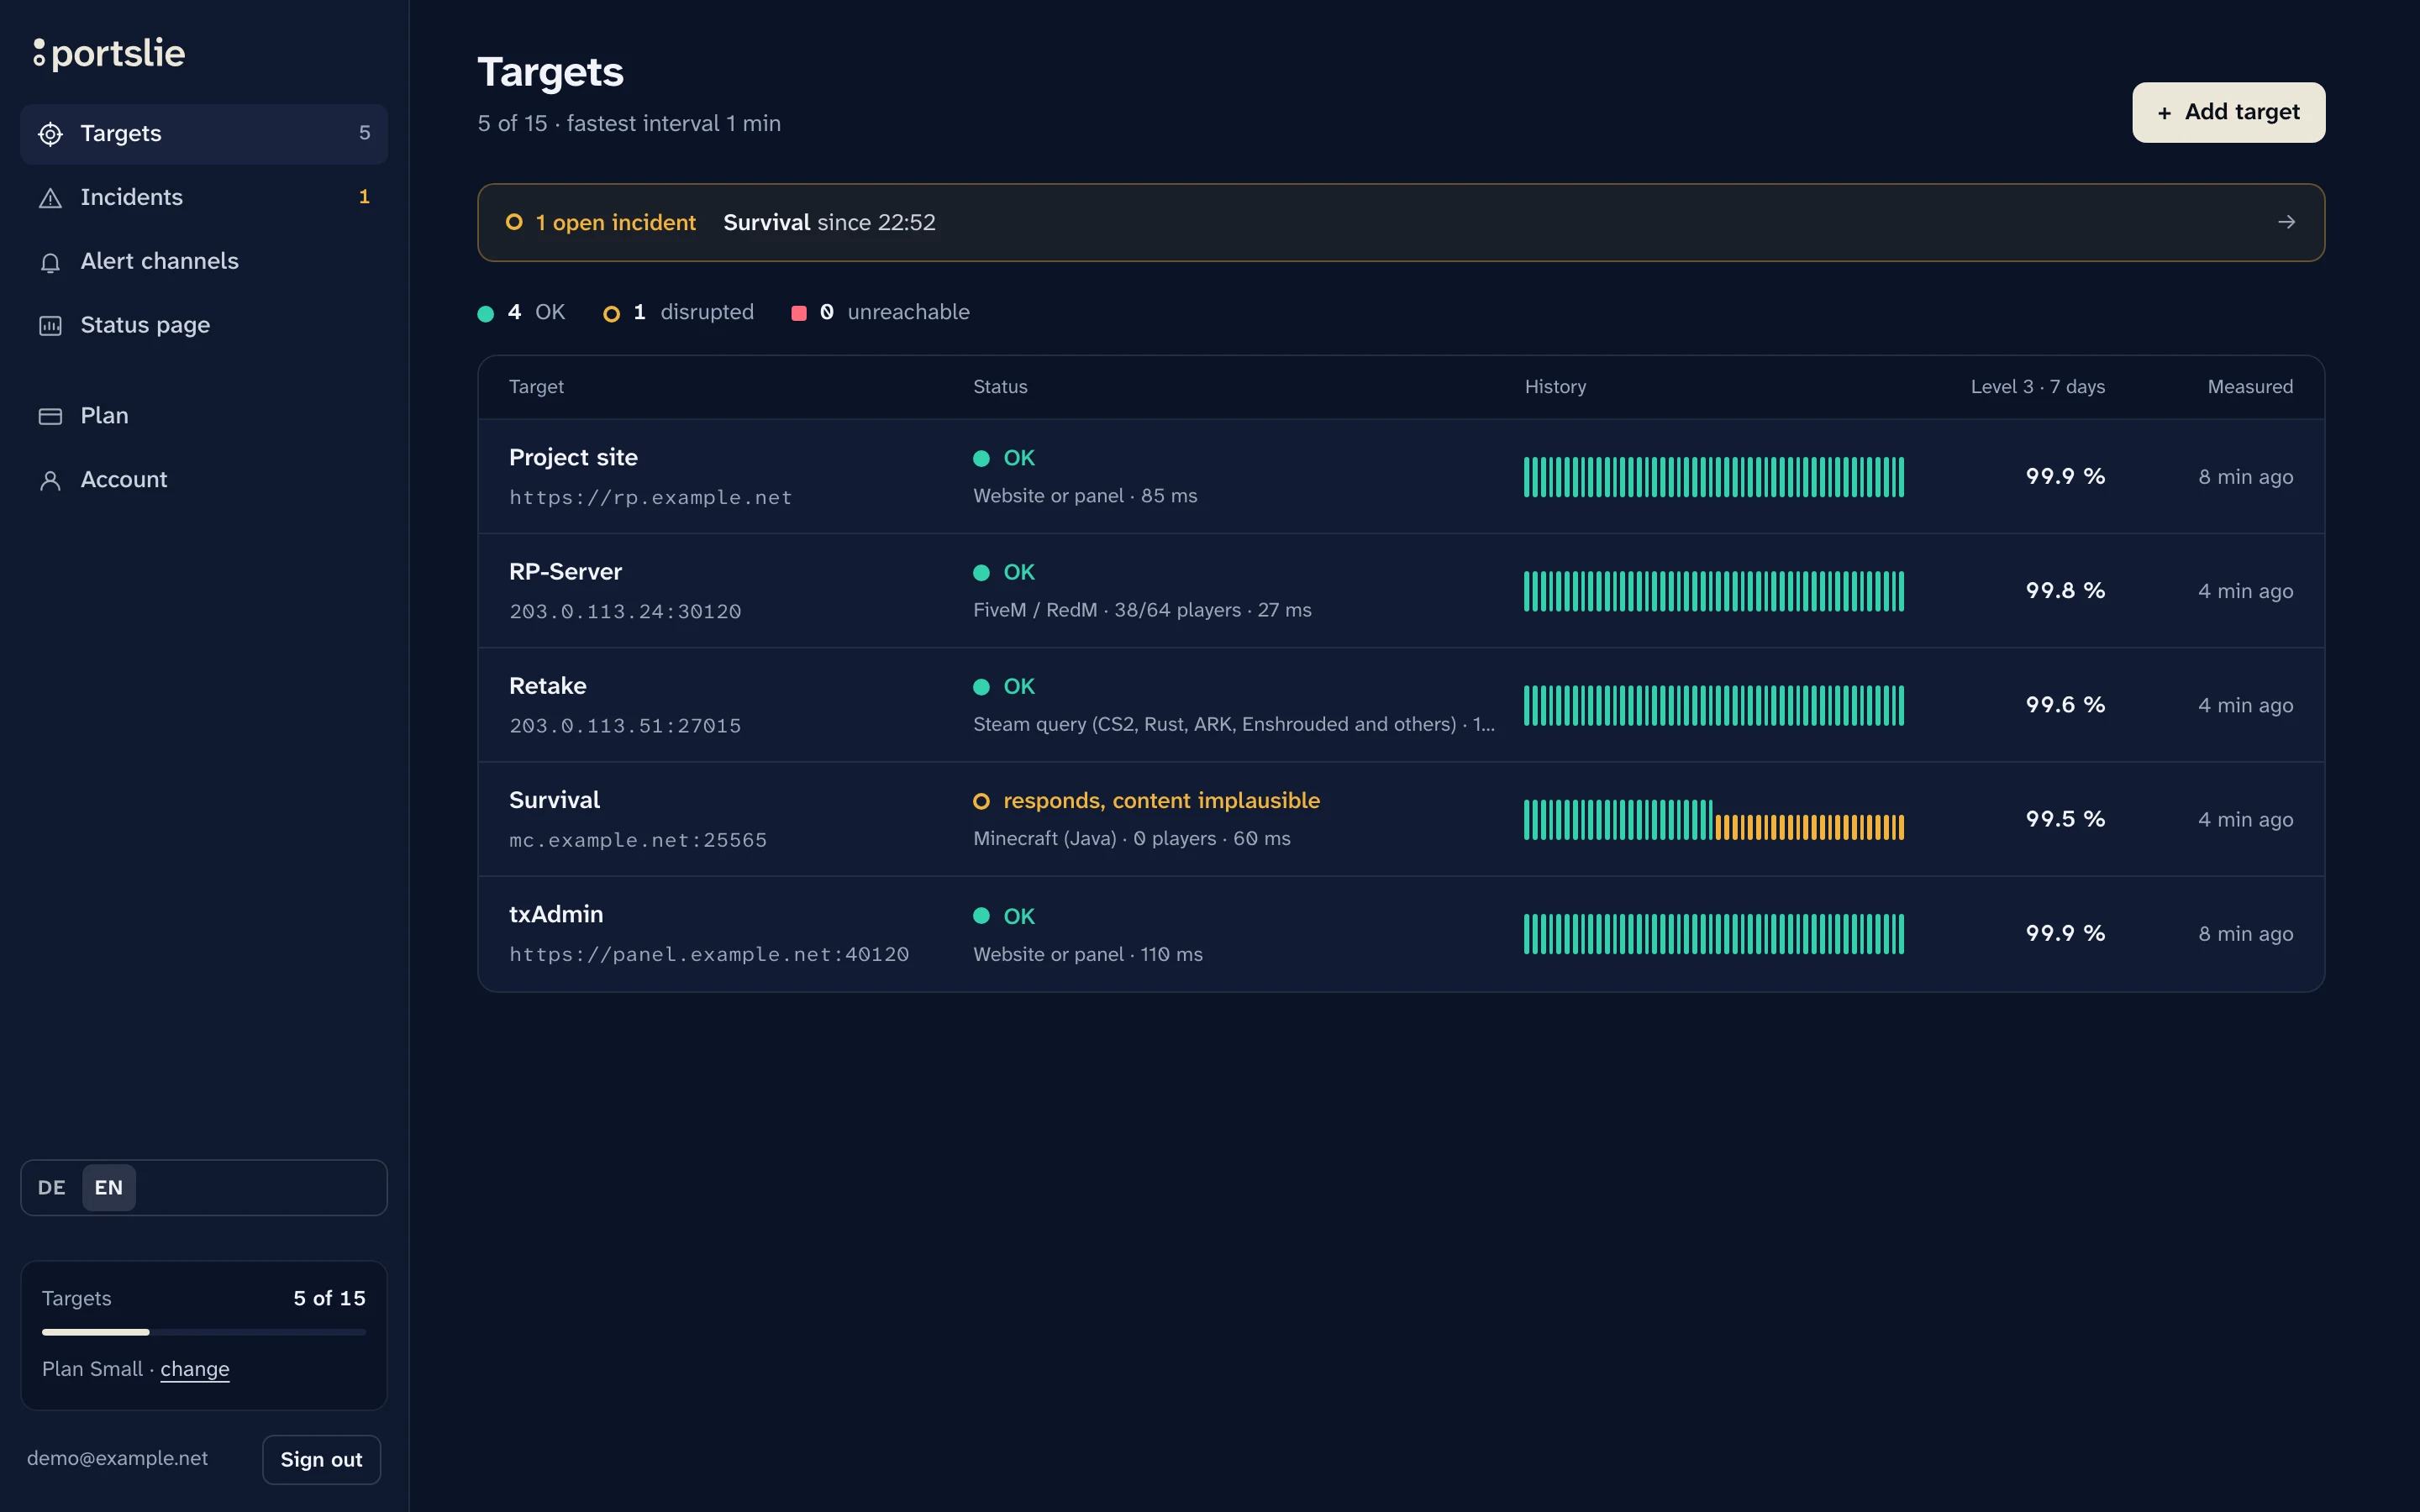Viewport: 2420px width, 1512px height.
Task: Click the Sign out button
Action: pos(321,1459)
